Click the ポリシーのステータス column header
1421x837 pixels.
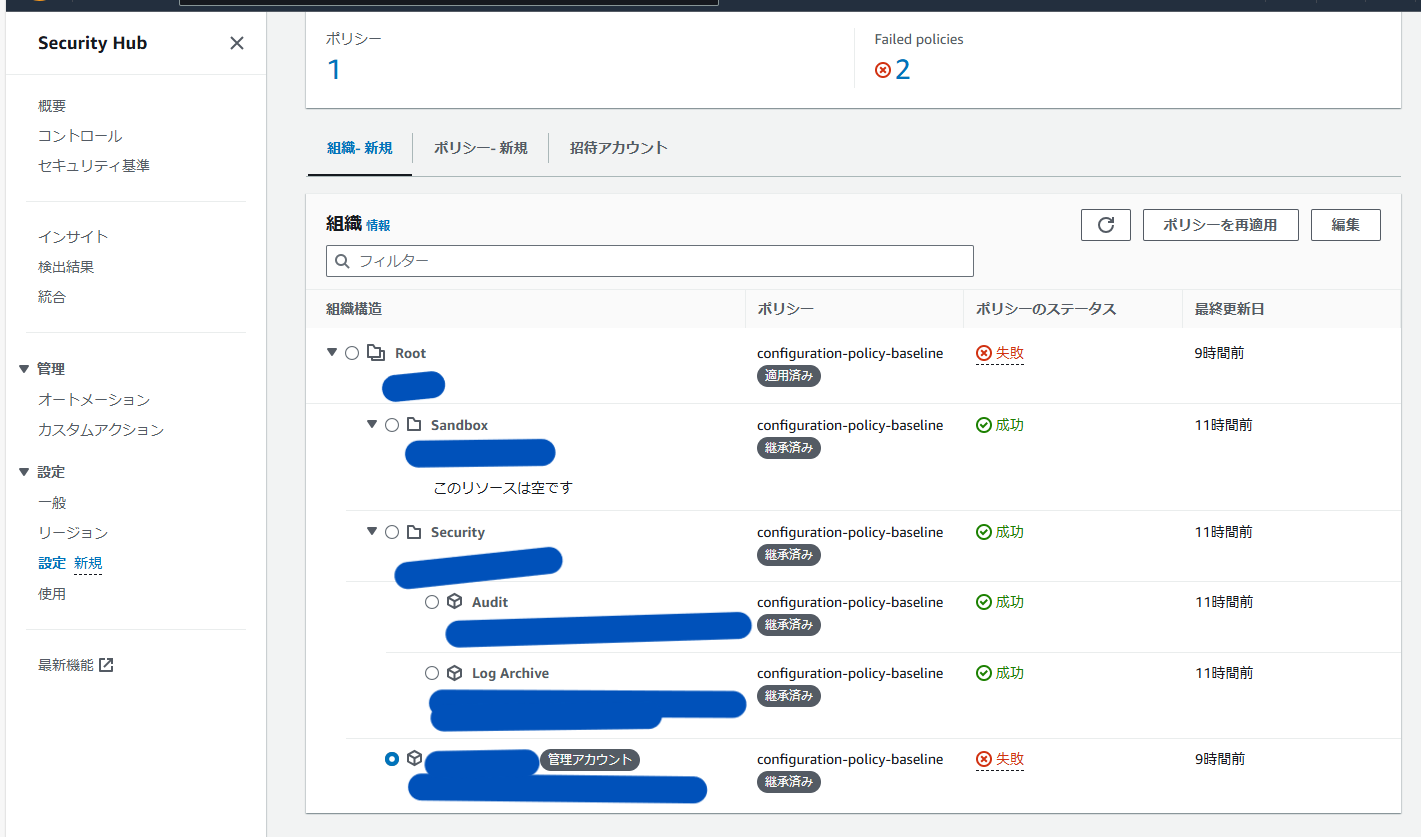click(x=1046, y=309)
